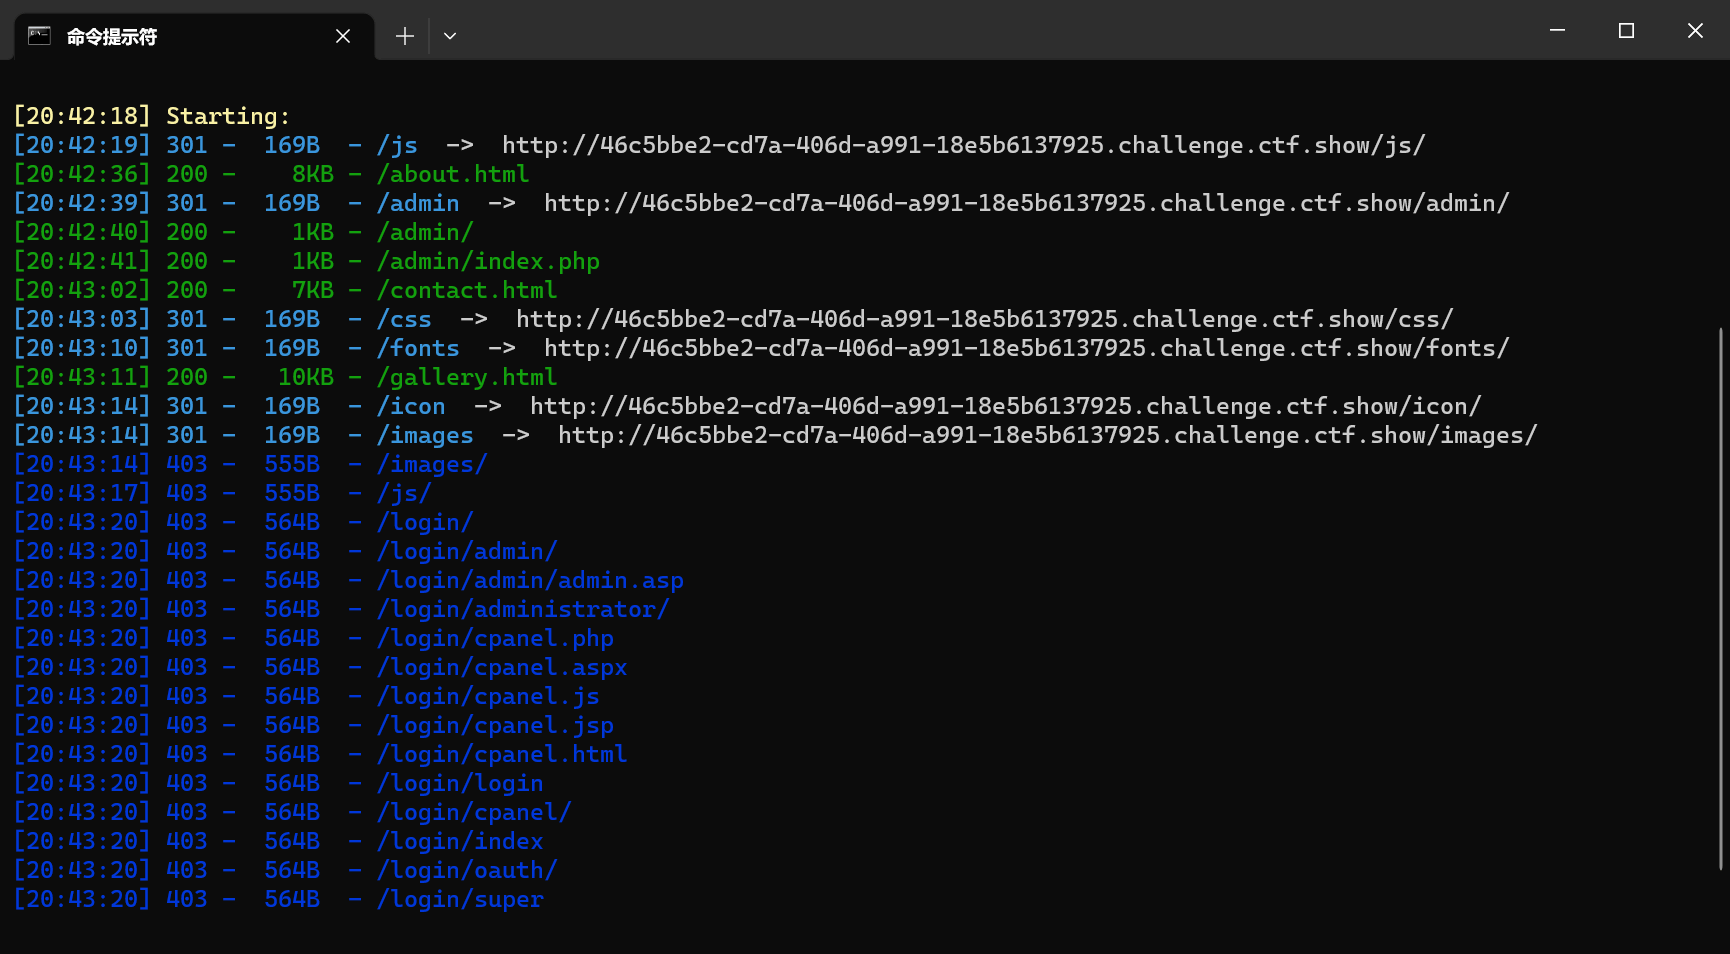Click the terminal vertical scrollbar
The height and width of the screenshot is (954, 1730).
(1721, 598)
